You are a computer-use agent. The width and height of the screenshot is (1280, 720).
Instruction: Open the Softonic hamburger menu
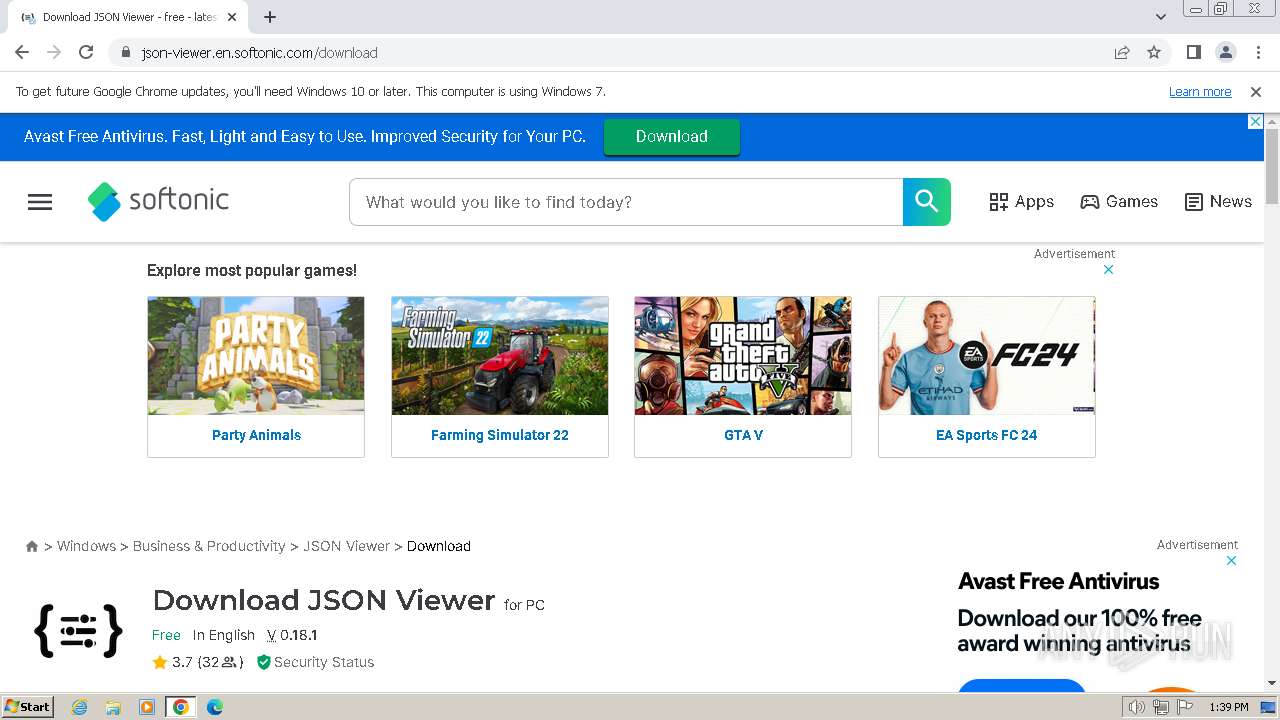point(40,202)
